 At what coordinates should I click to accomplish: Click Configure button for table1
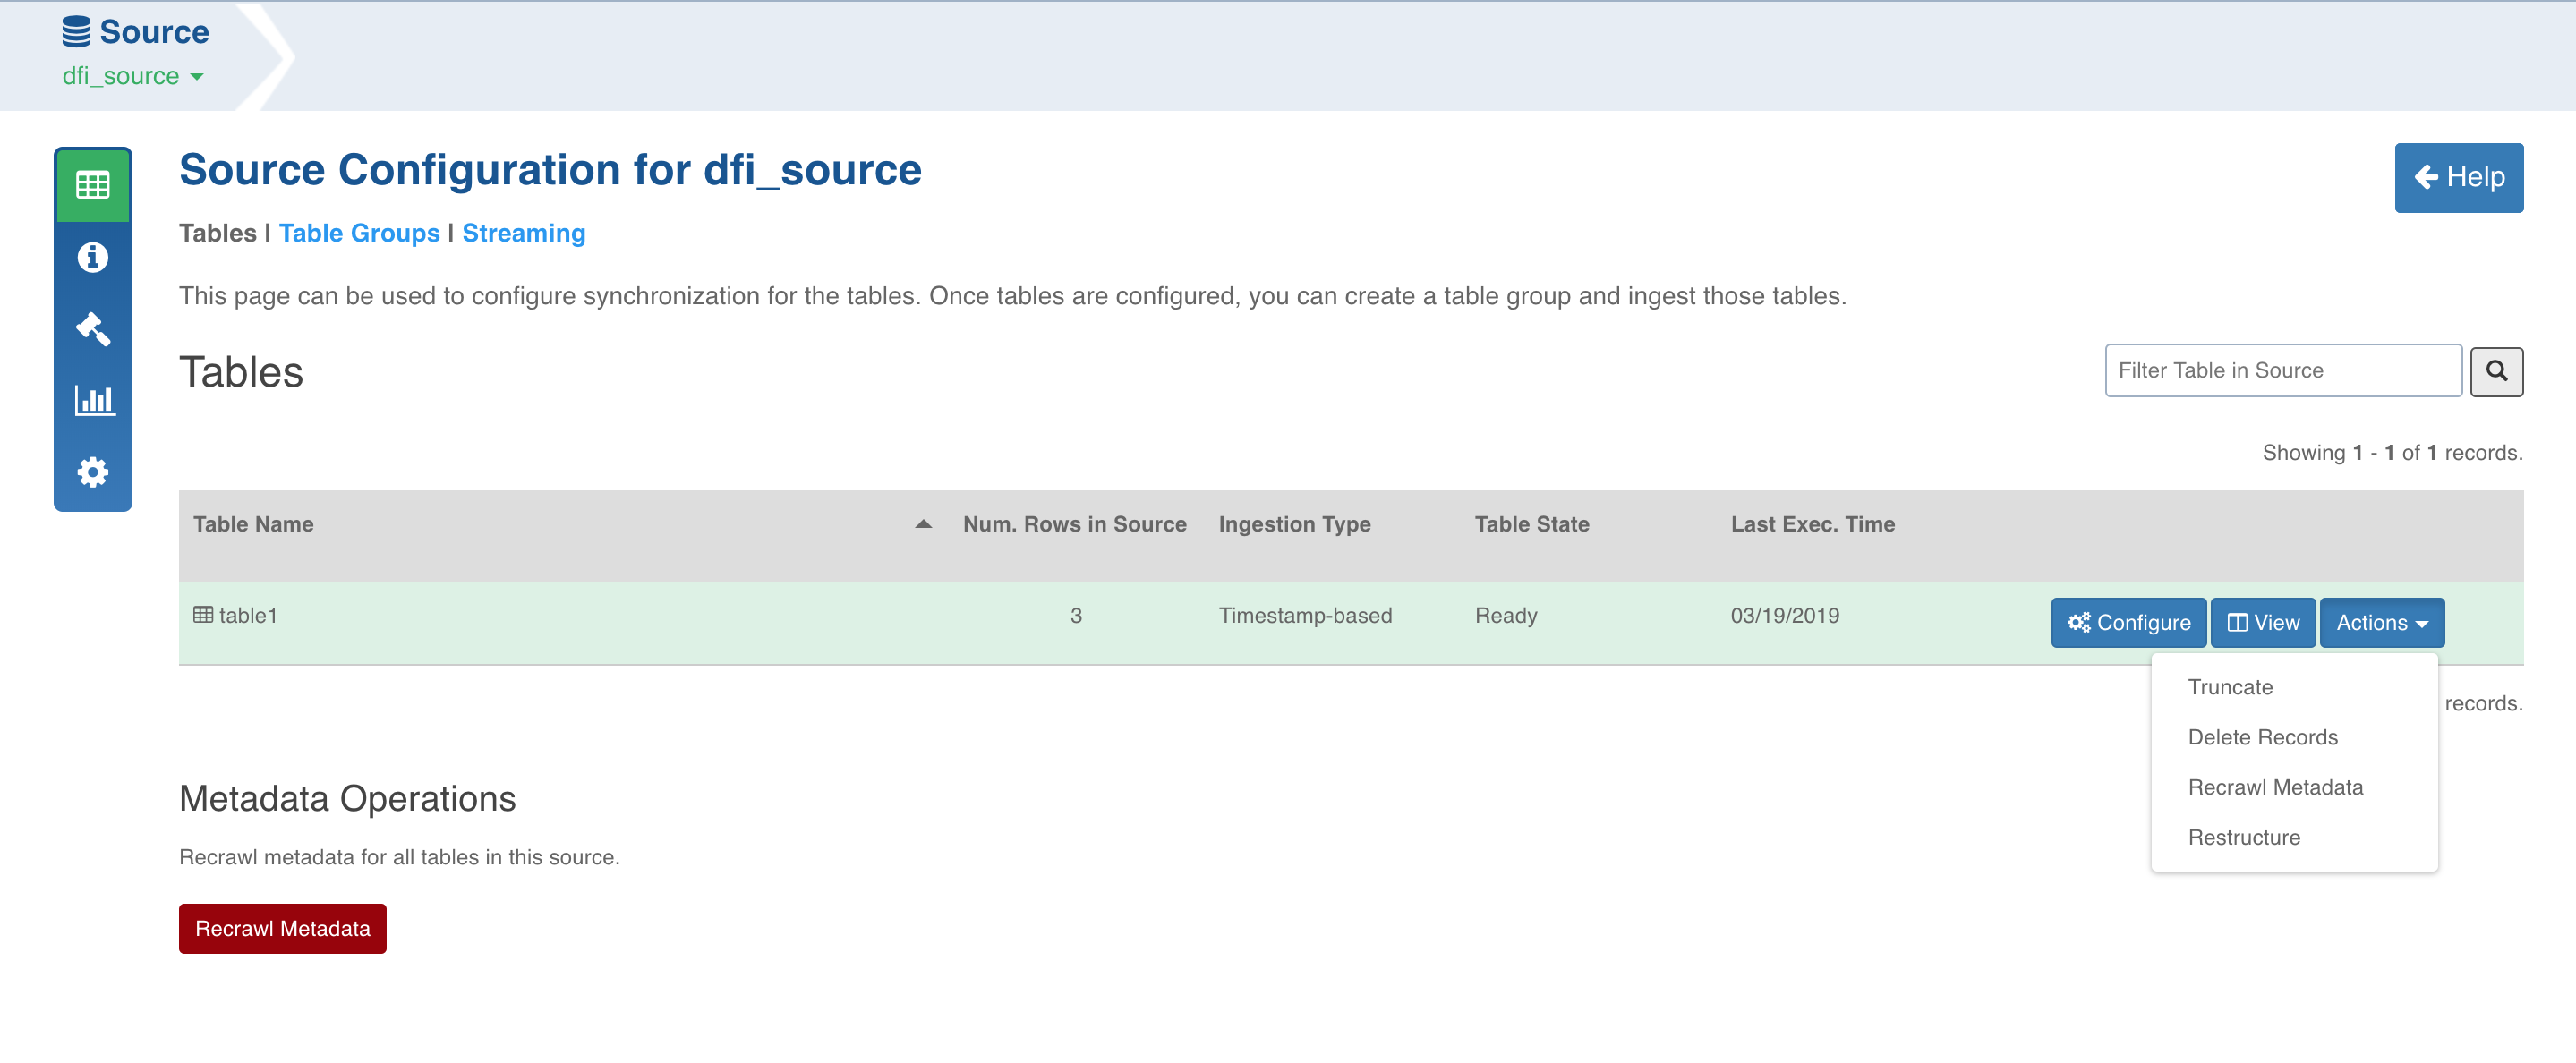[x=2128, y=623]
